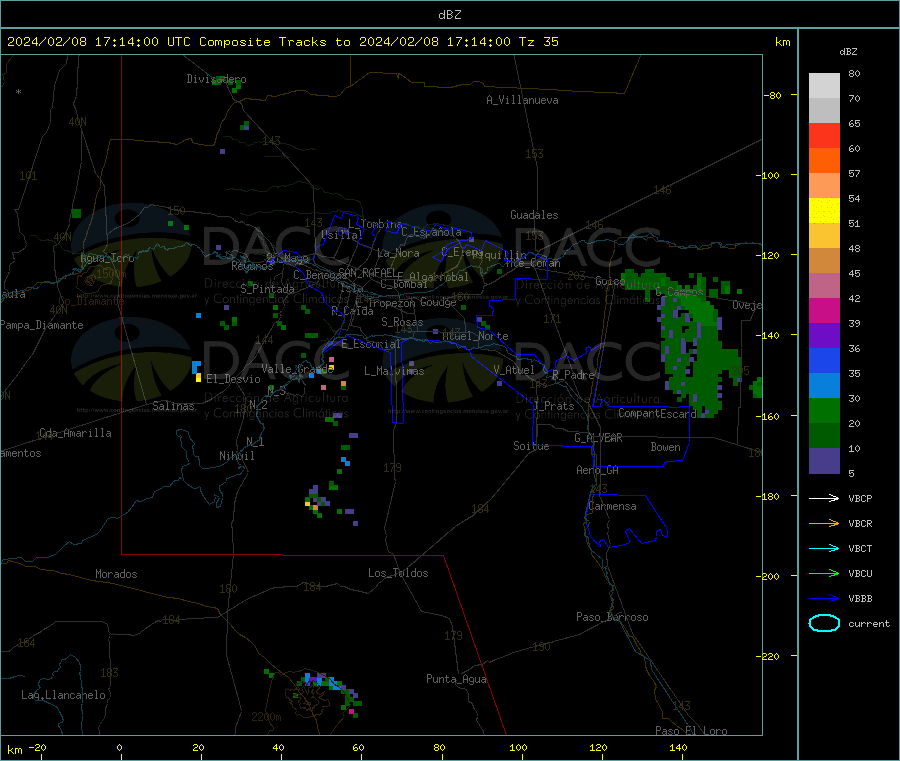Click the 'J_Prats' map label

coord(554,406)
